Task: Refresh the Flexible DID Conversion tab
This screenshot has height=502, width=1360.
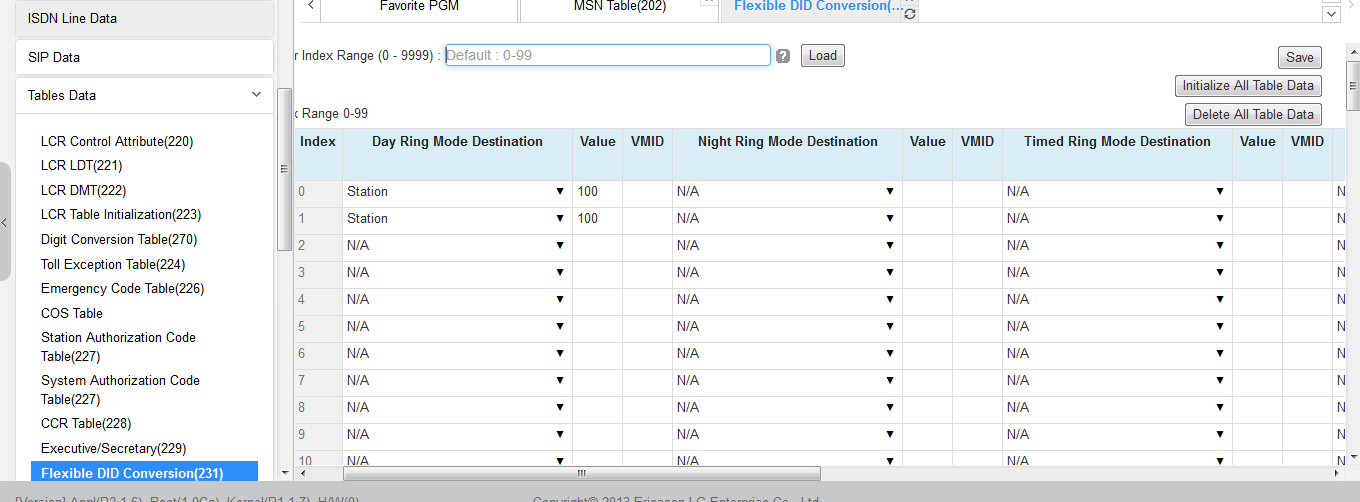Action: point(910,14)
